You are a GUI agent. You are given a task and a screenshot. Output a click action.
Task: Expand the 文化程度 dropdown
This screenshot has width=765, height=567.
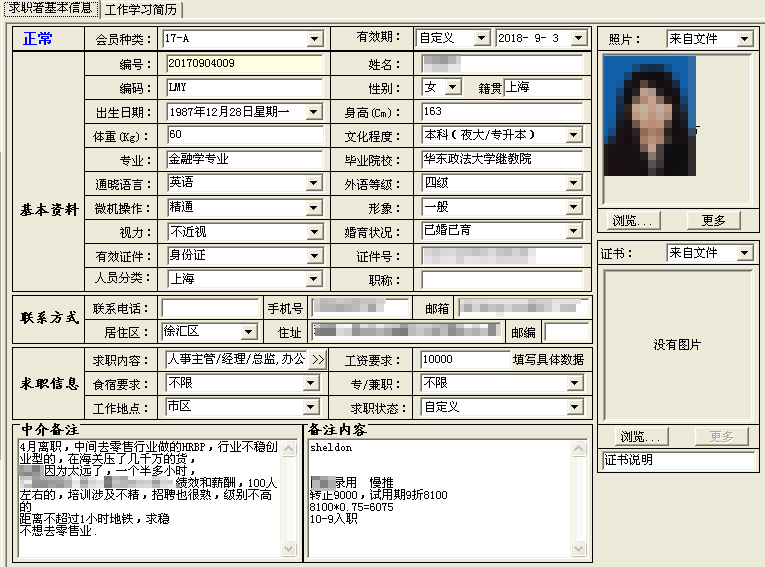click(574, 135)
